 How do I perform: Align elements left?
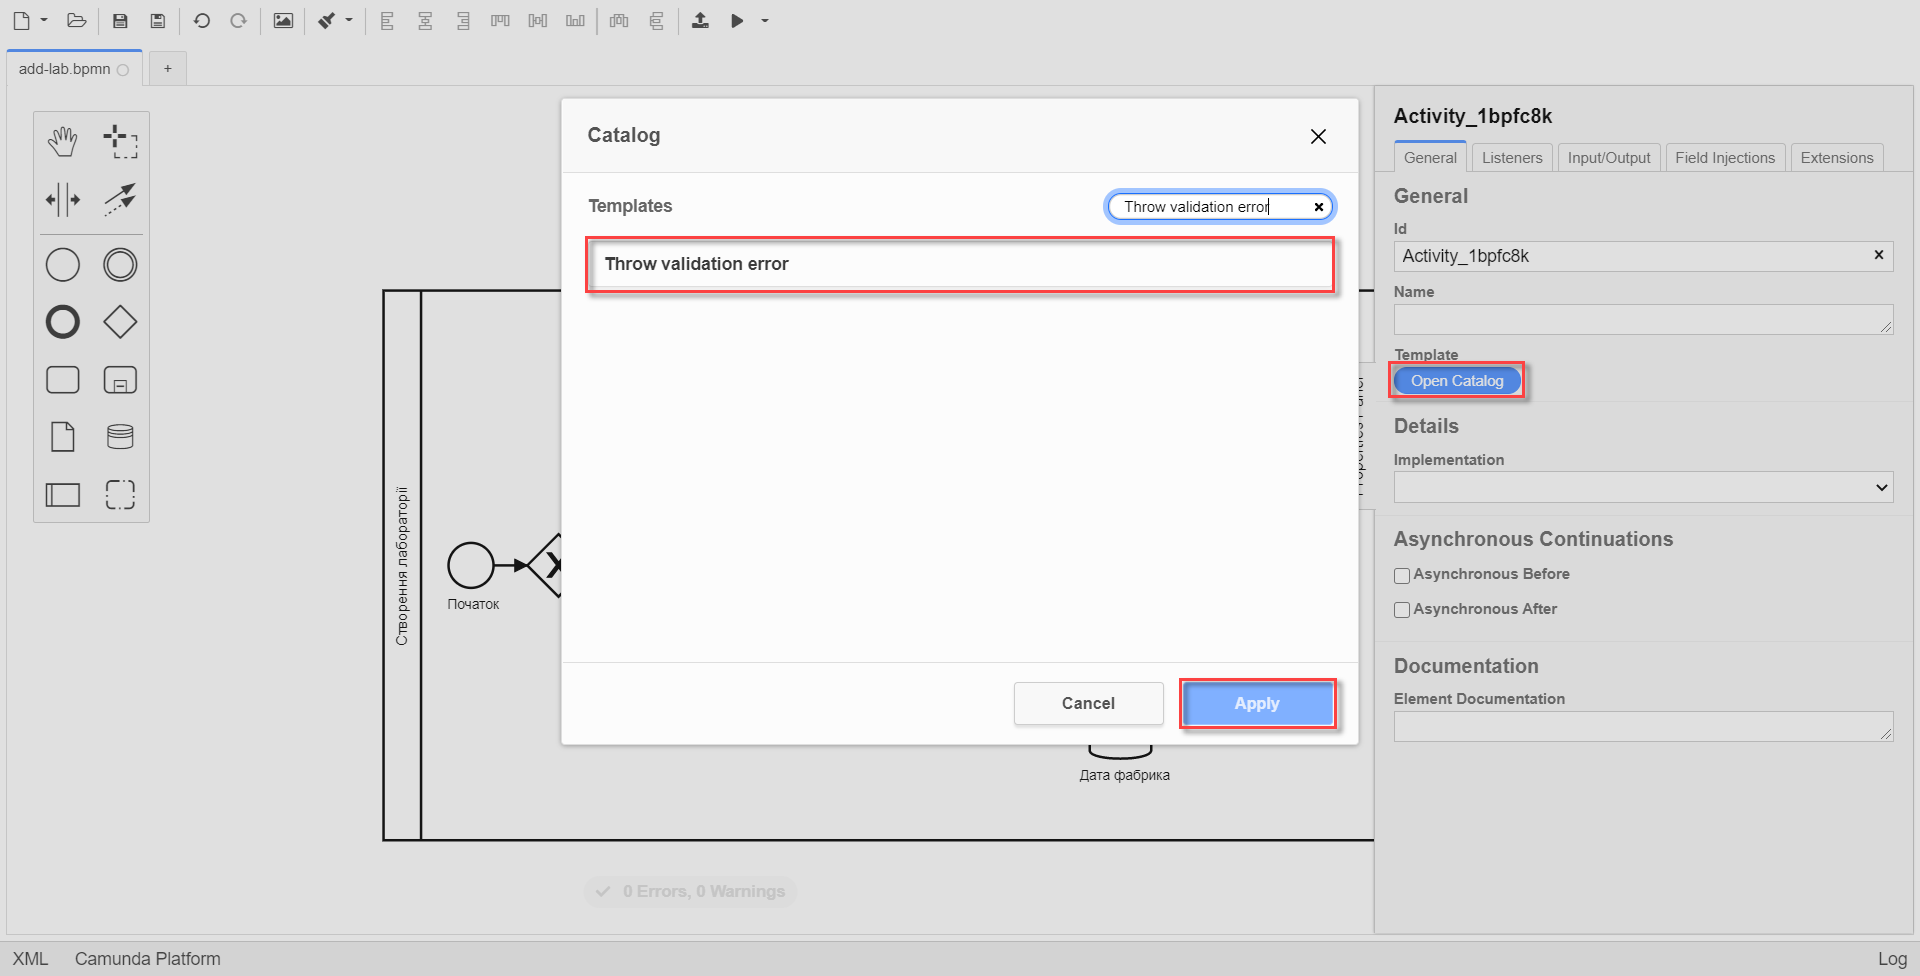[387, 20]
